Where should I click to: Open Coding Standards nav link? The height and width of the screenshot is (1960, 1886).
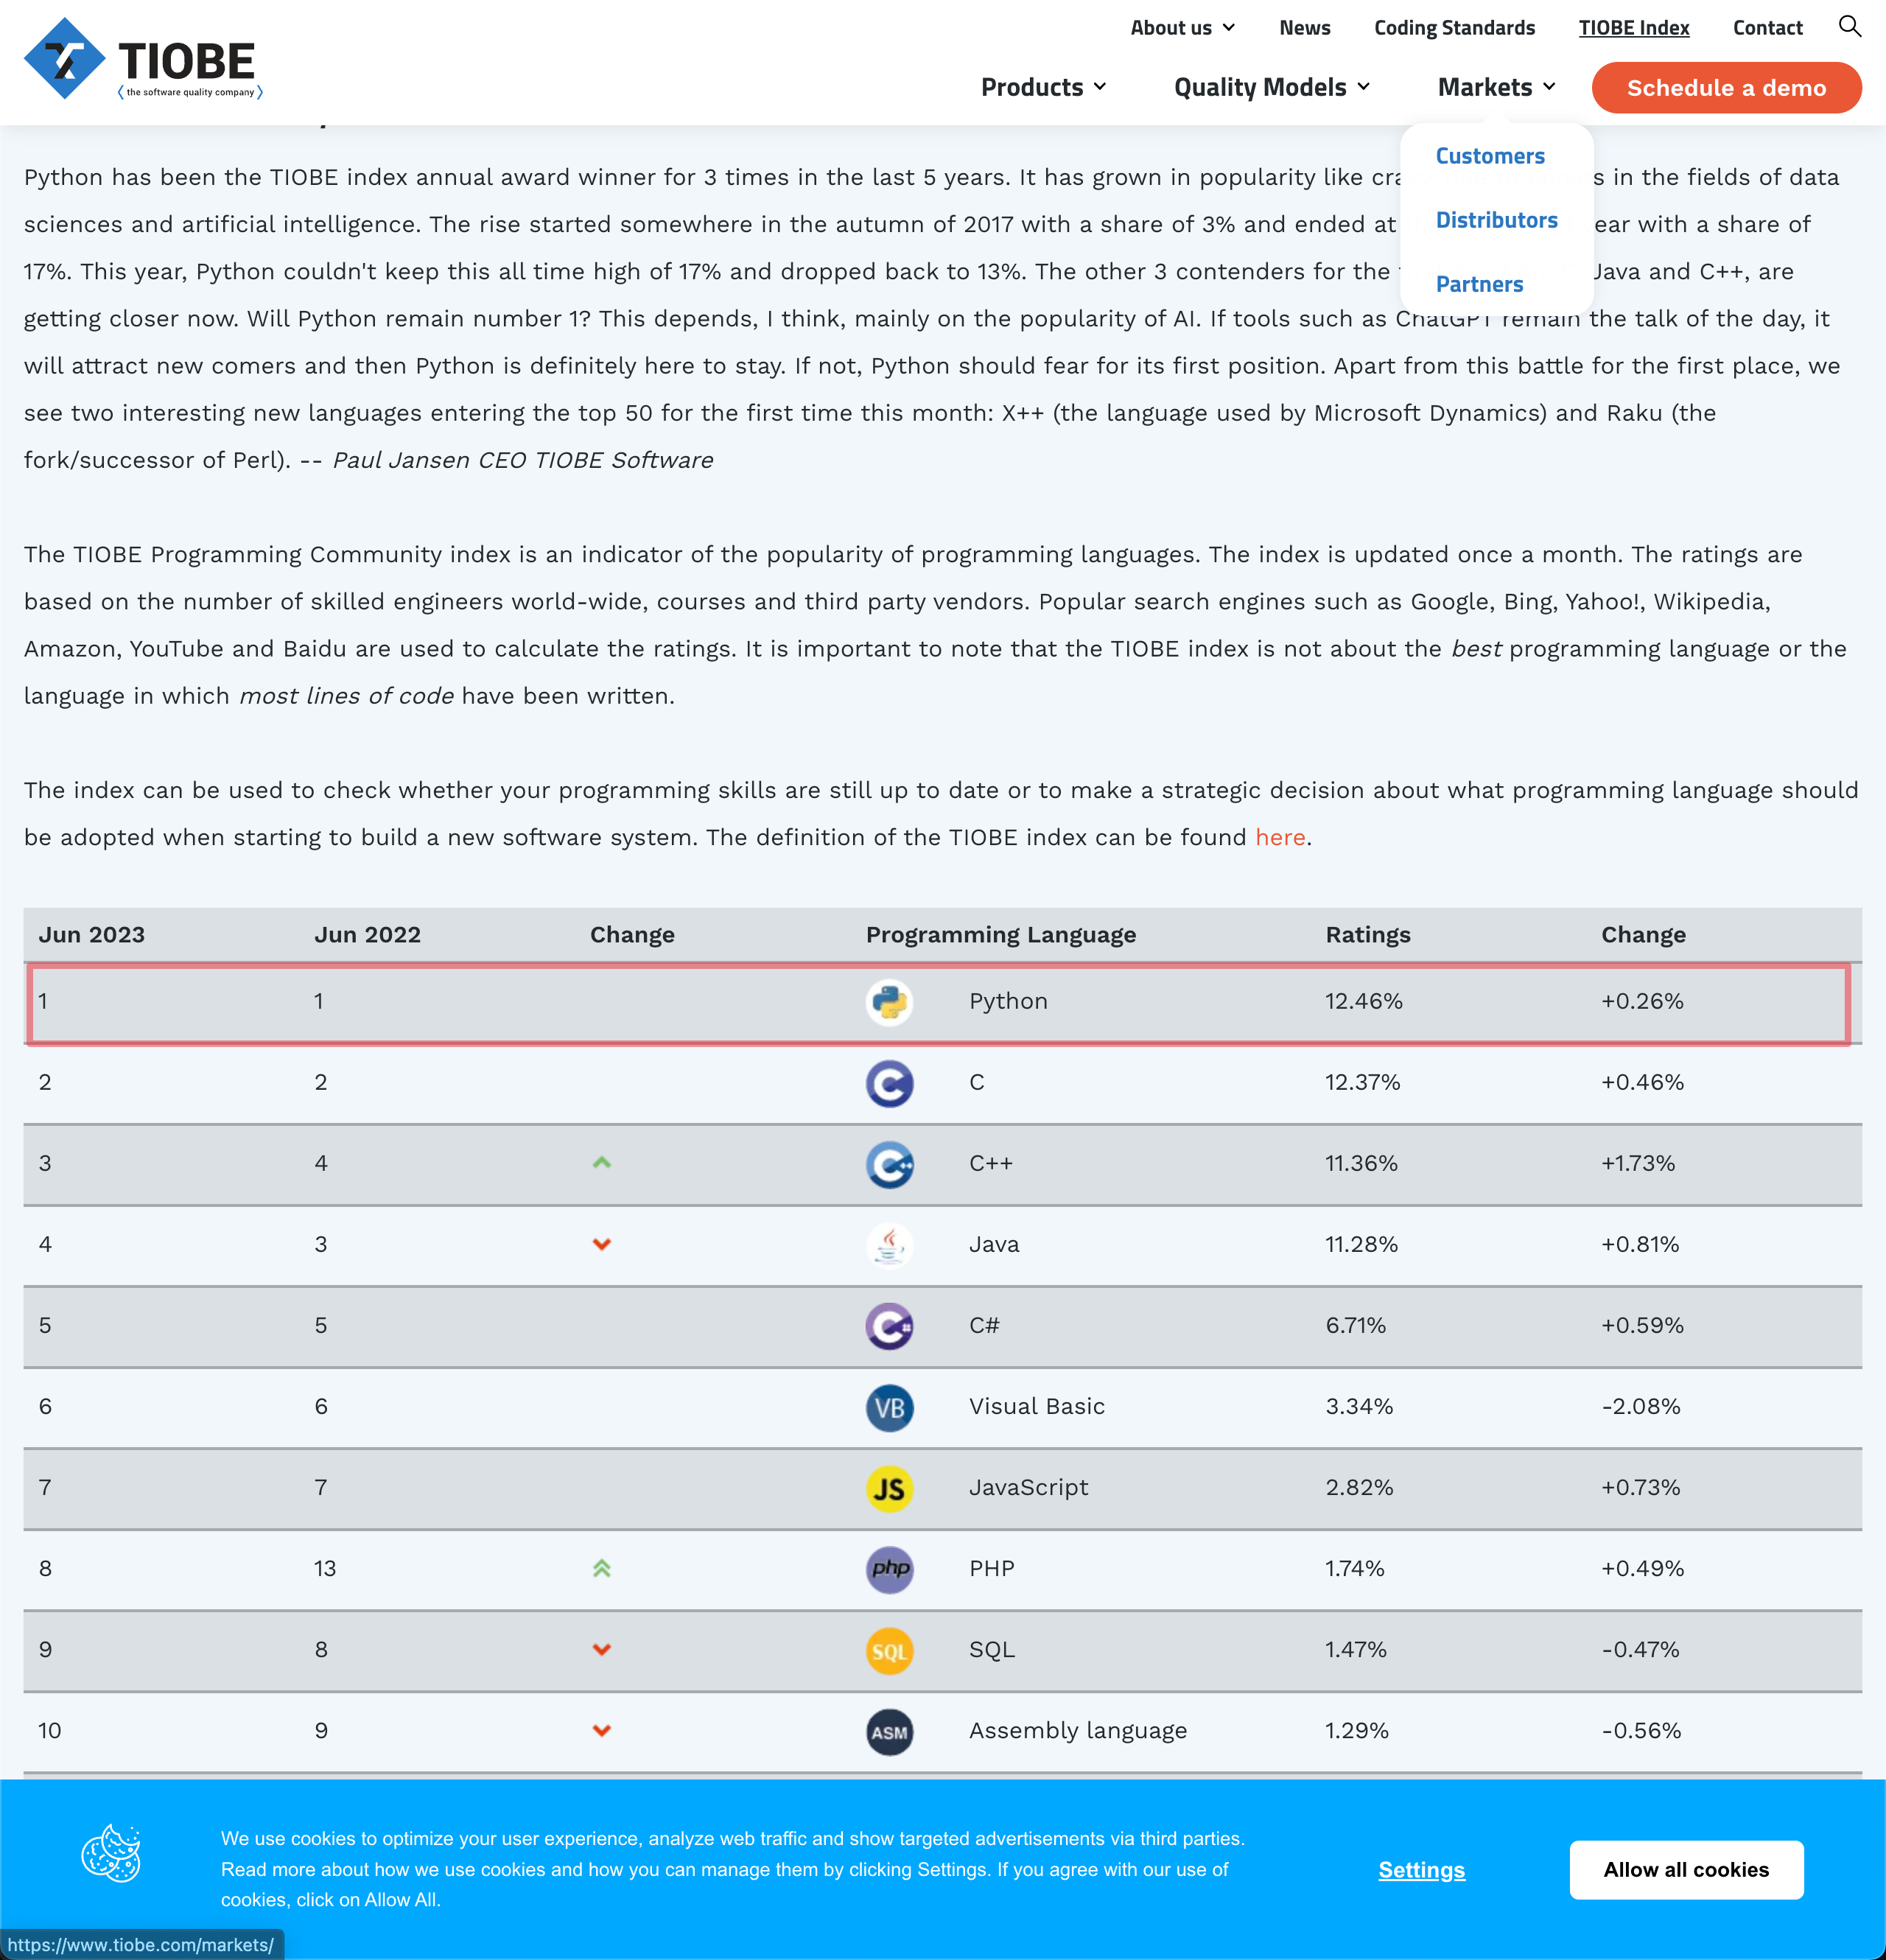pyautogui.click(x=1454, y=28)
